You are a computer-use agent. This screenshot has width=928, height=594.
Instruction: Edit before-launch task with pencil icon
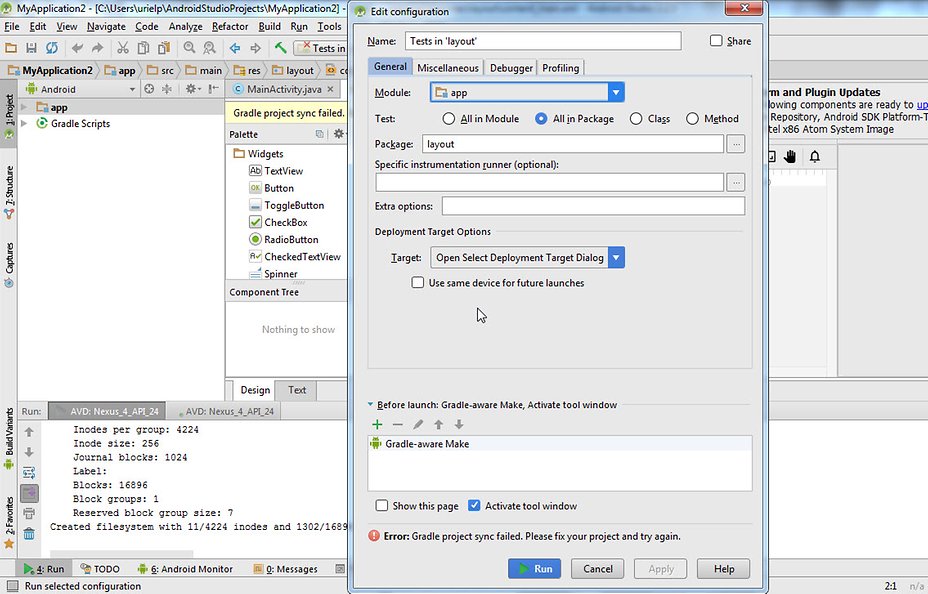(418, 424)
